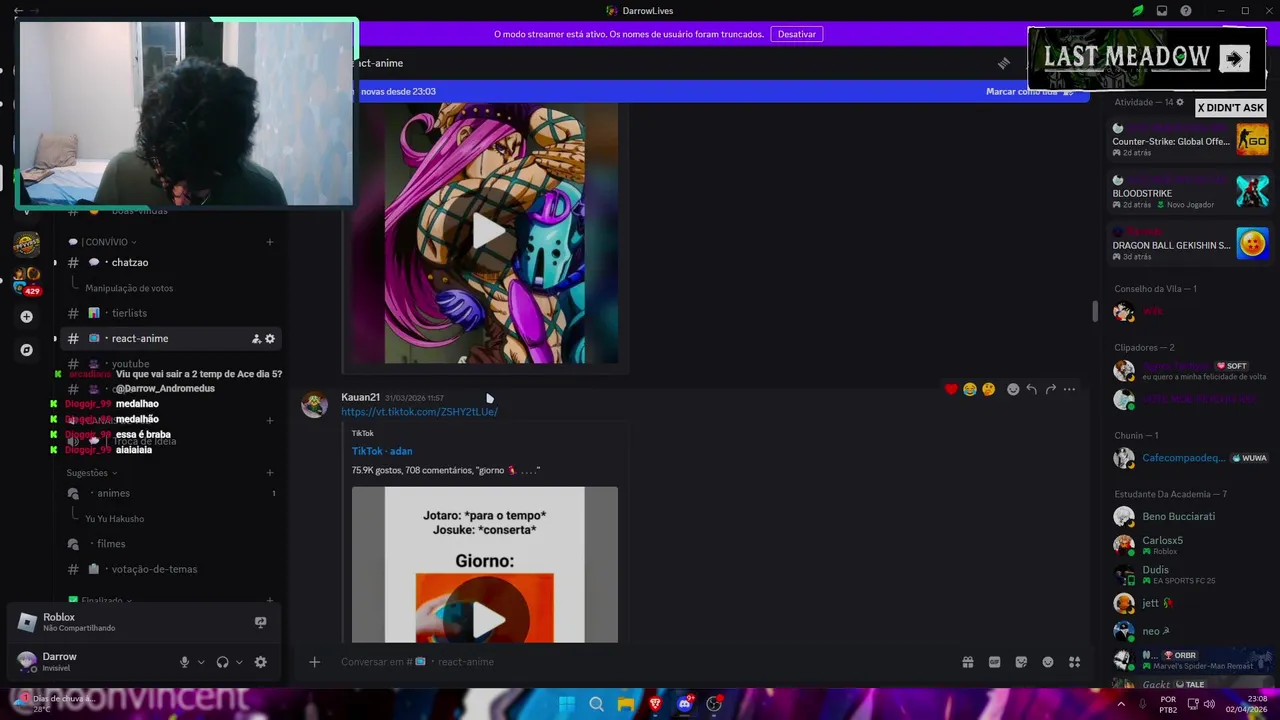
Task: Click Last Meadow banner arrow
Action: point(1234,58)
